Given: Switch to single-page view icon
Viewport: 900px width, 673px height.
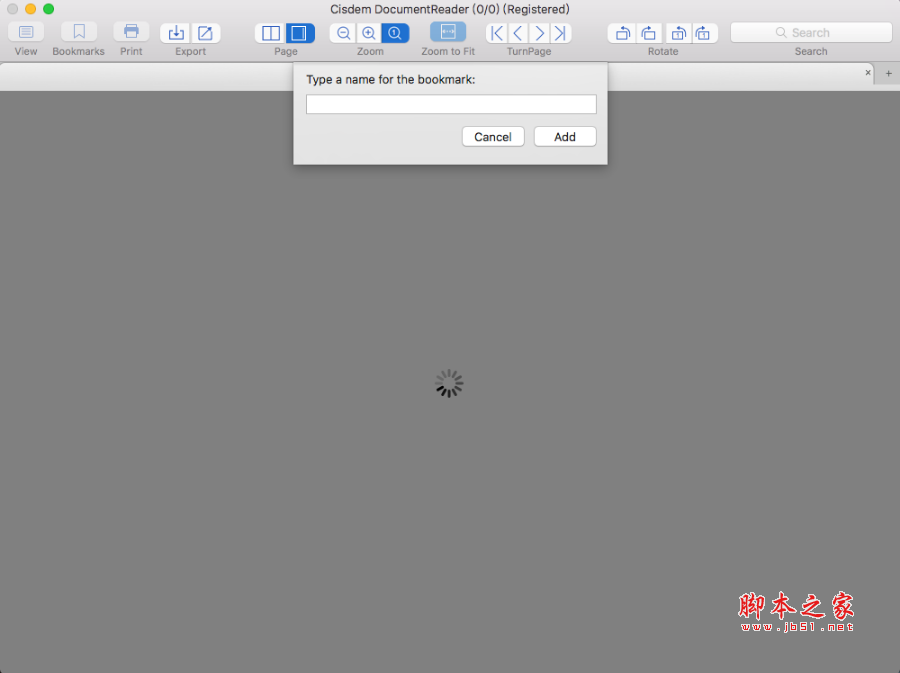Looking at the screenshot, I should coord(300,33).
